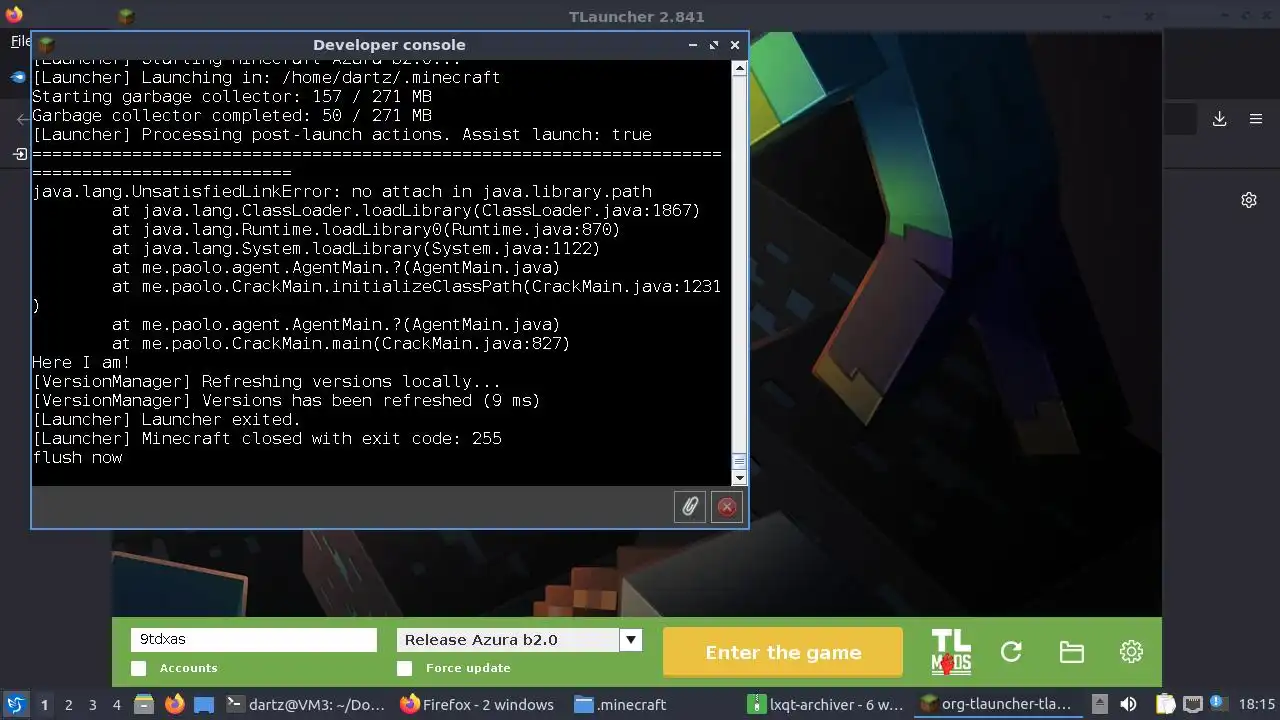Click the refresh versions icon
Image resolution: width=1280 pixels, height=720 pixels.
click(1011, 652)
